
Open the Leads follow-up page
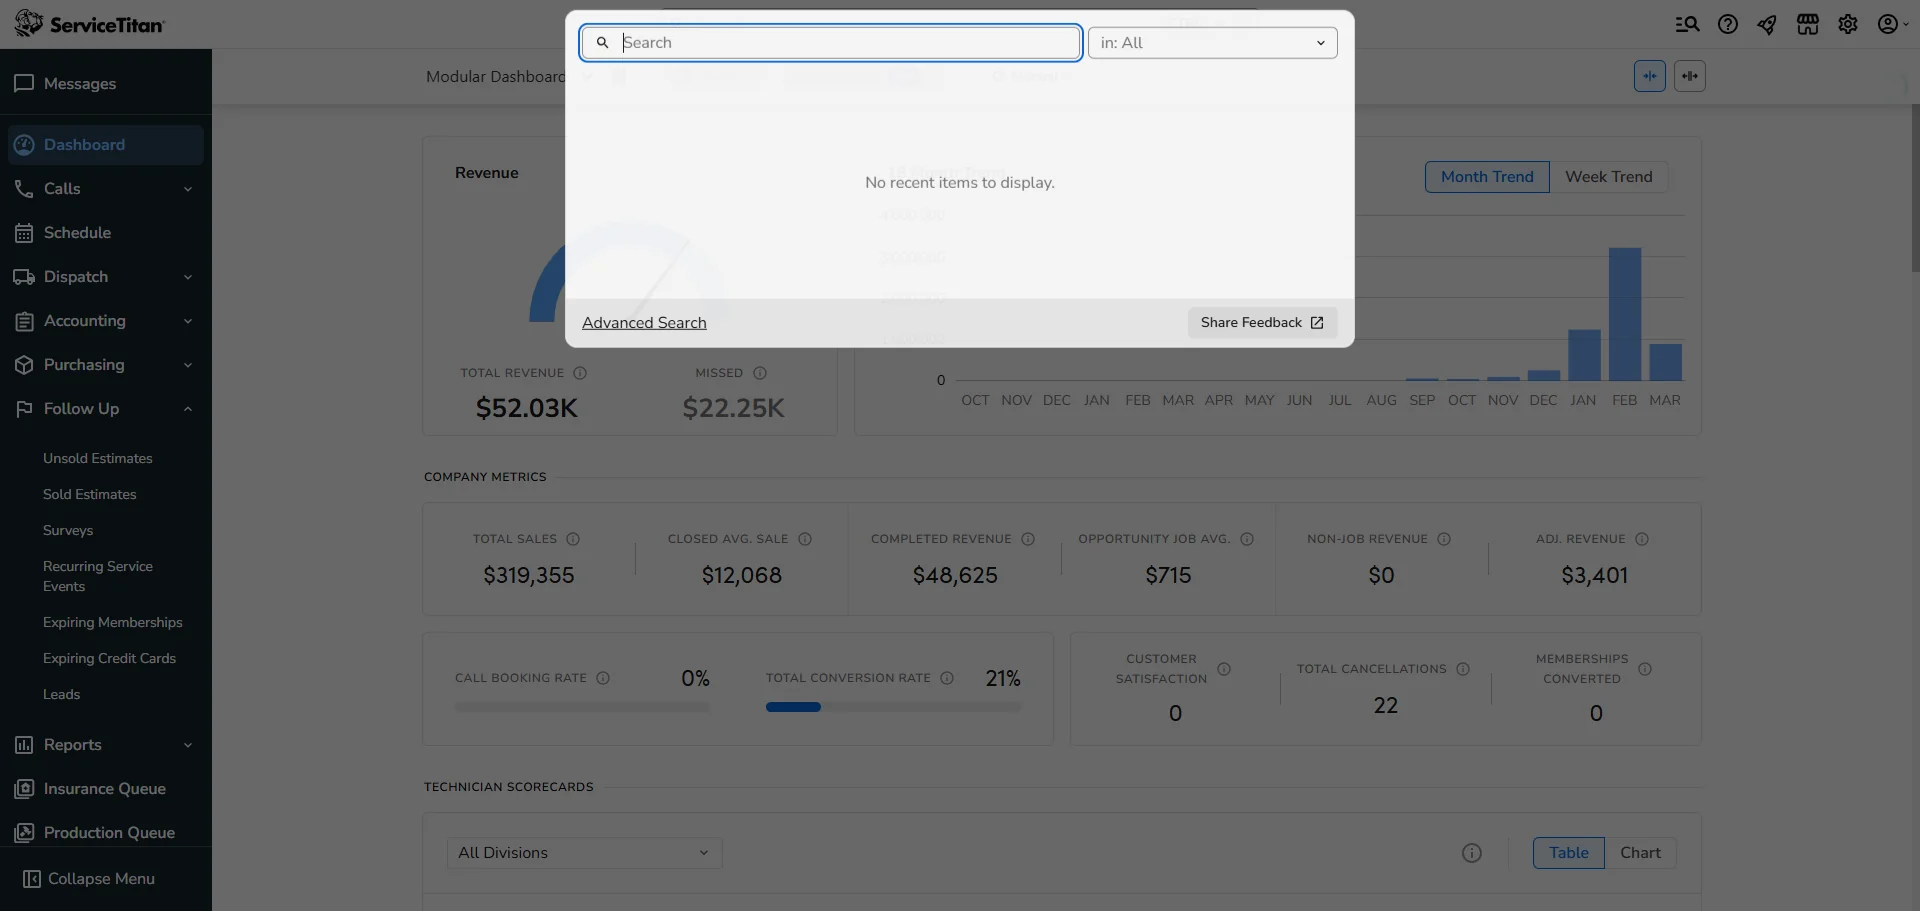pyautogui.click(x=61, y=693)
